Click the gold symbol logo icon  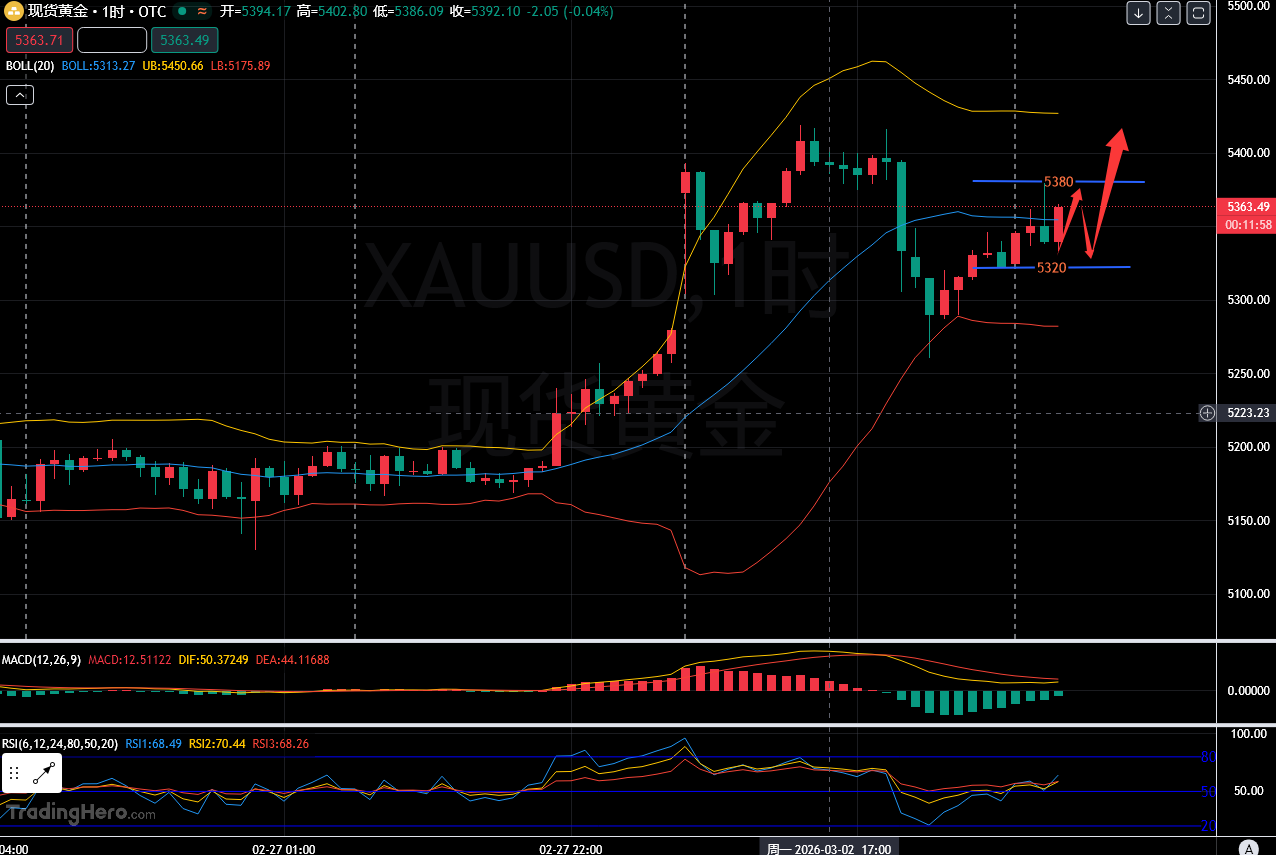tap(14, 12)
